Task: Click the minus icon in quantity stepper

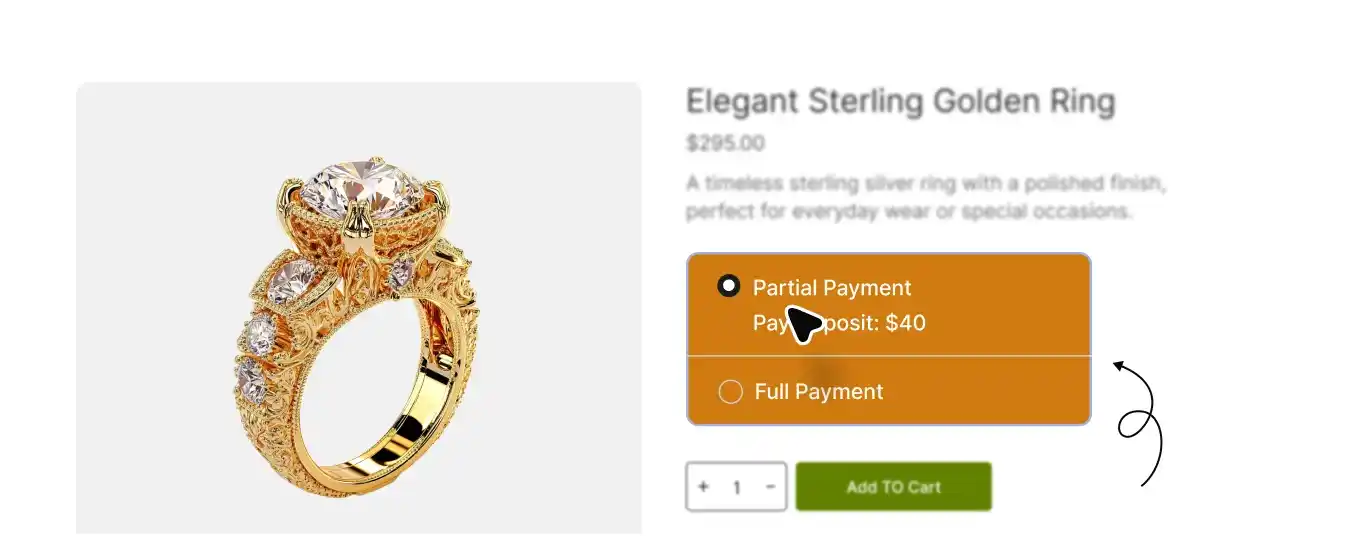Action: [770, 487]
